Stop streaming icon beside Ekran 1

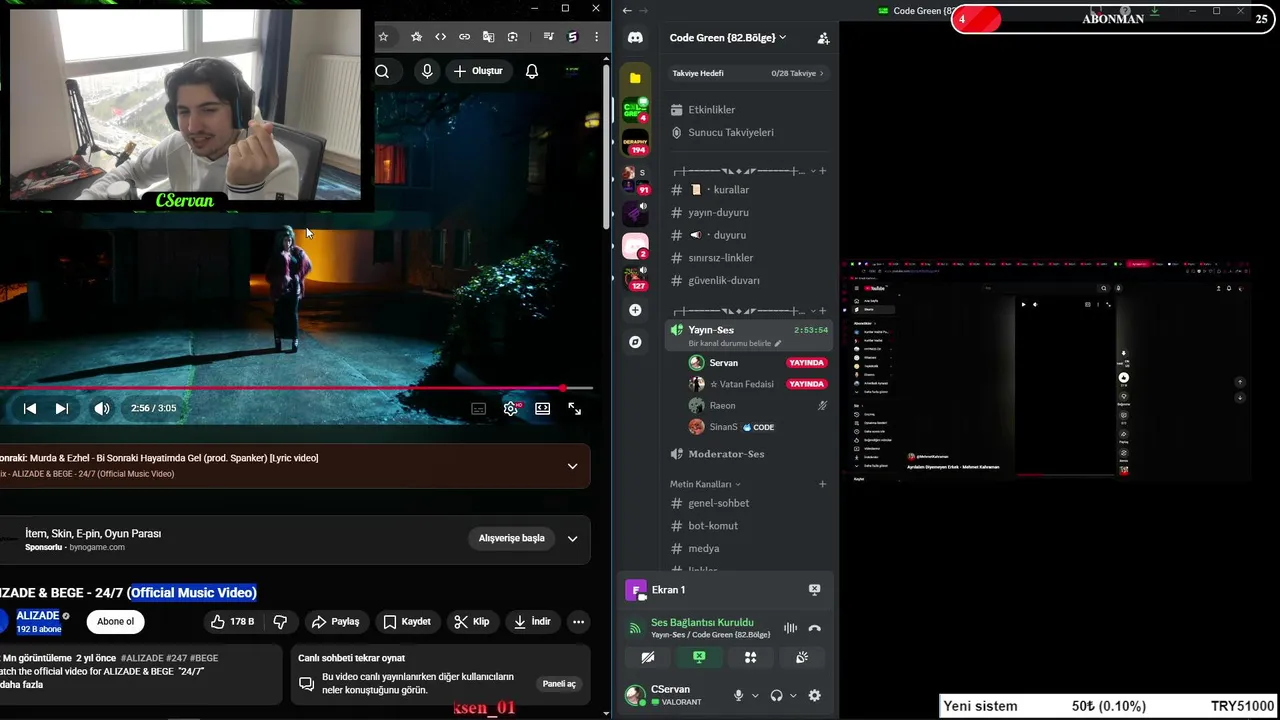[814, 590]
